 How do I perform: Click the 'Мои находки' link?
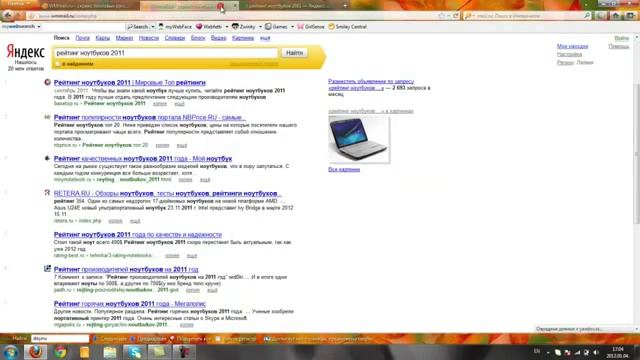point(573,46)
